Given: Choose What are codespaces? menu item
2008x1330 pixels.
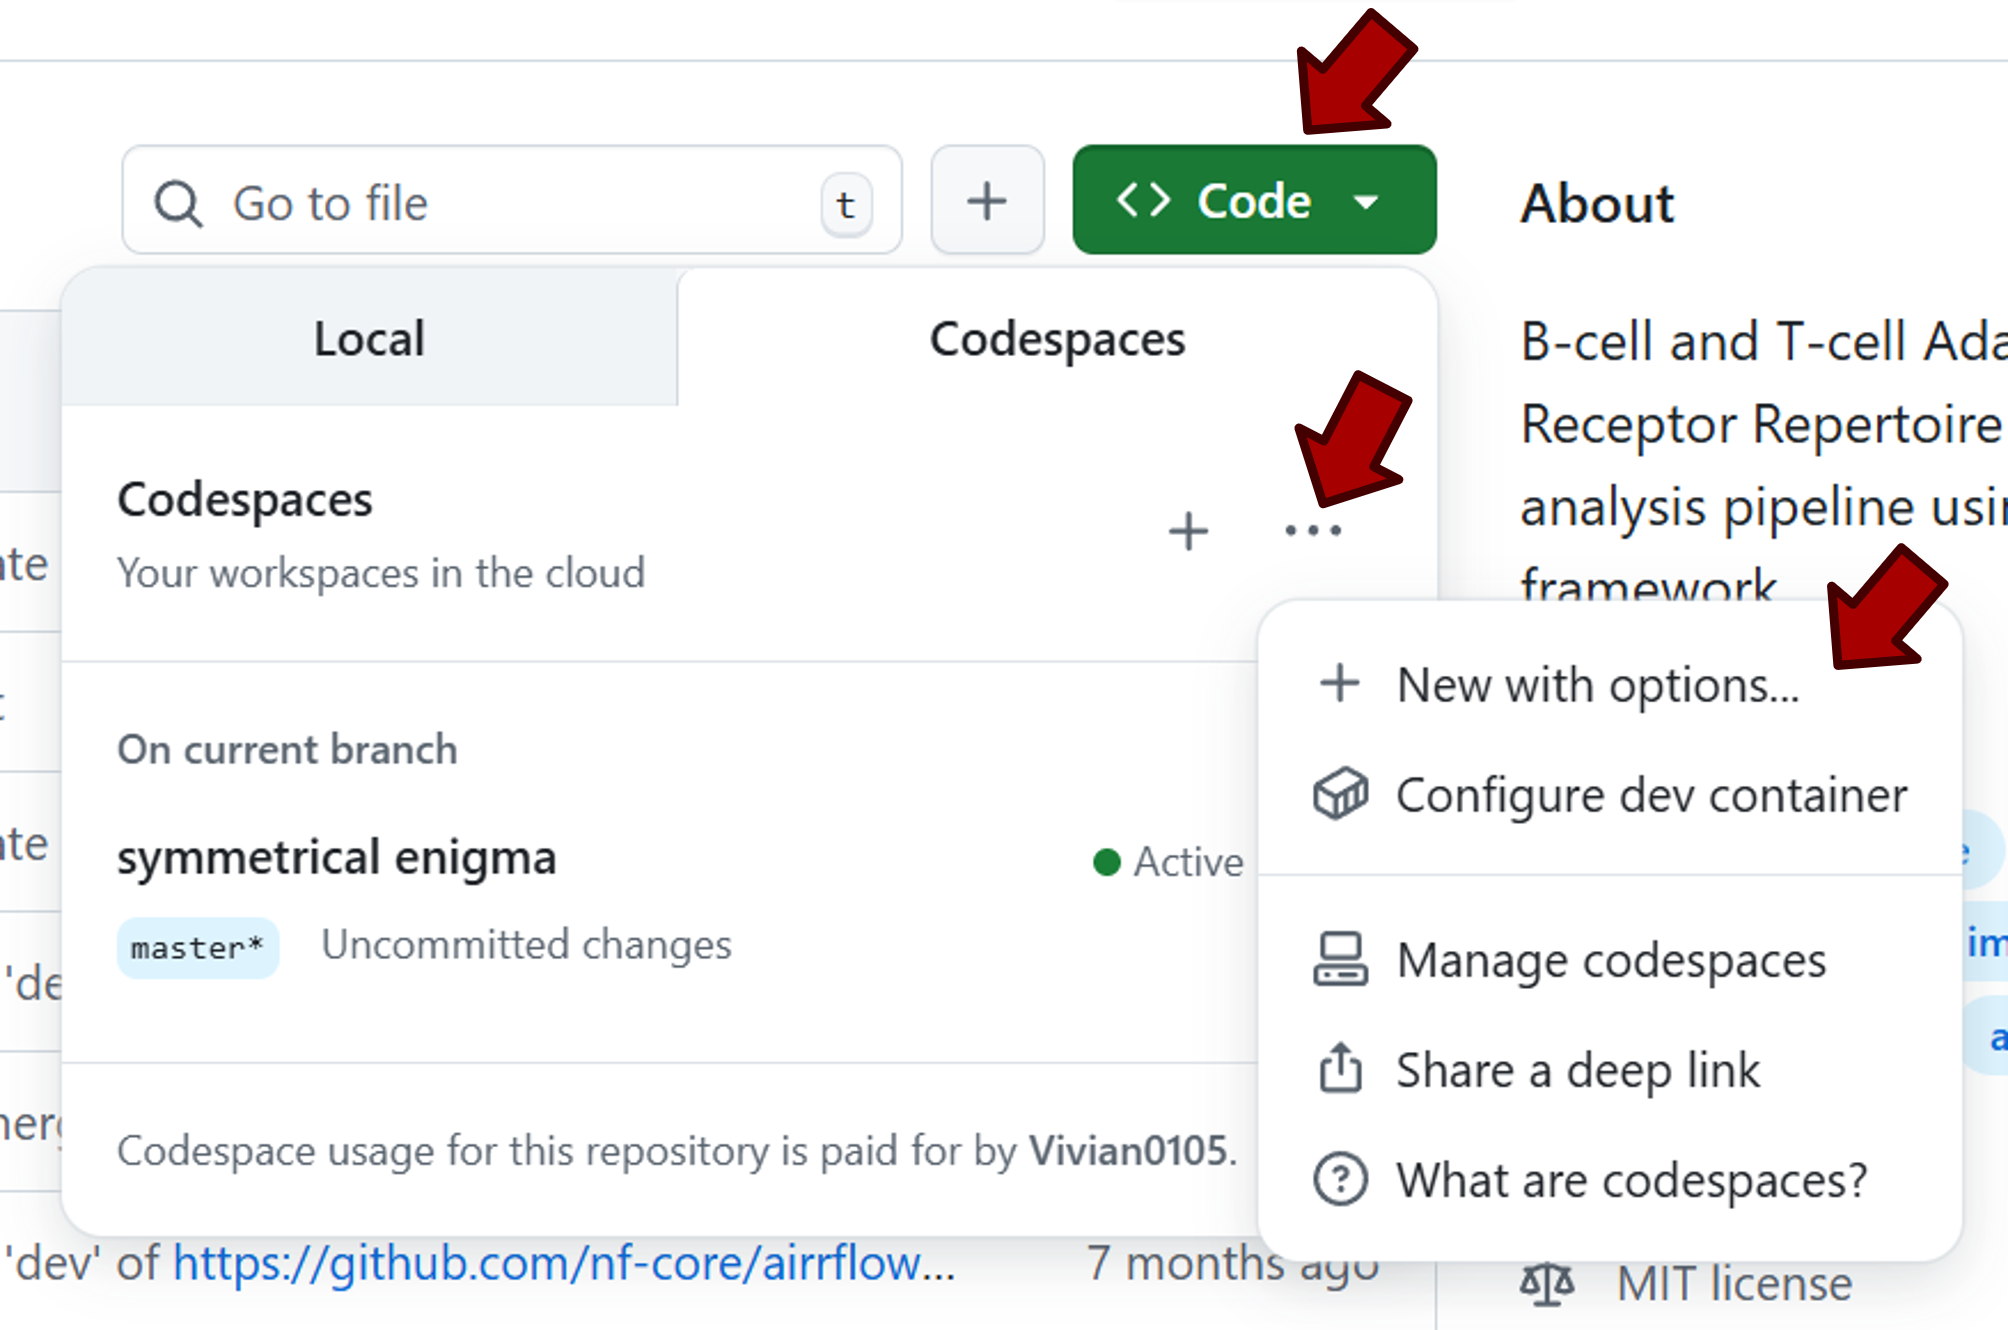Looking at the screenshot, I should [x=1631, y=1180].
